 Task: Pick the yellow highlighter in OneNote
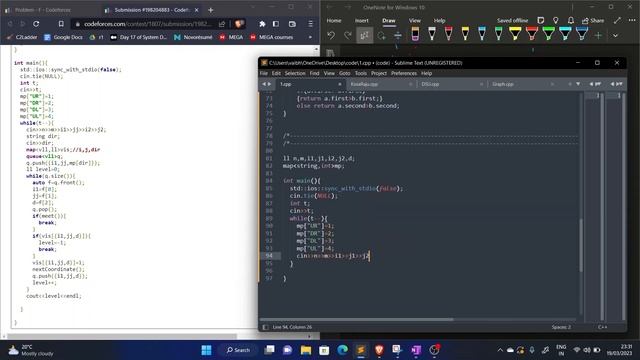(x=515, y=34)
